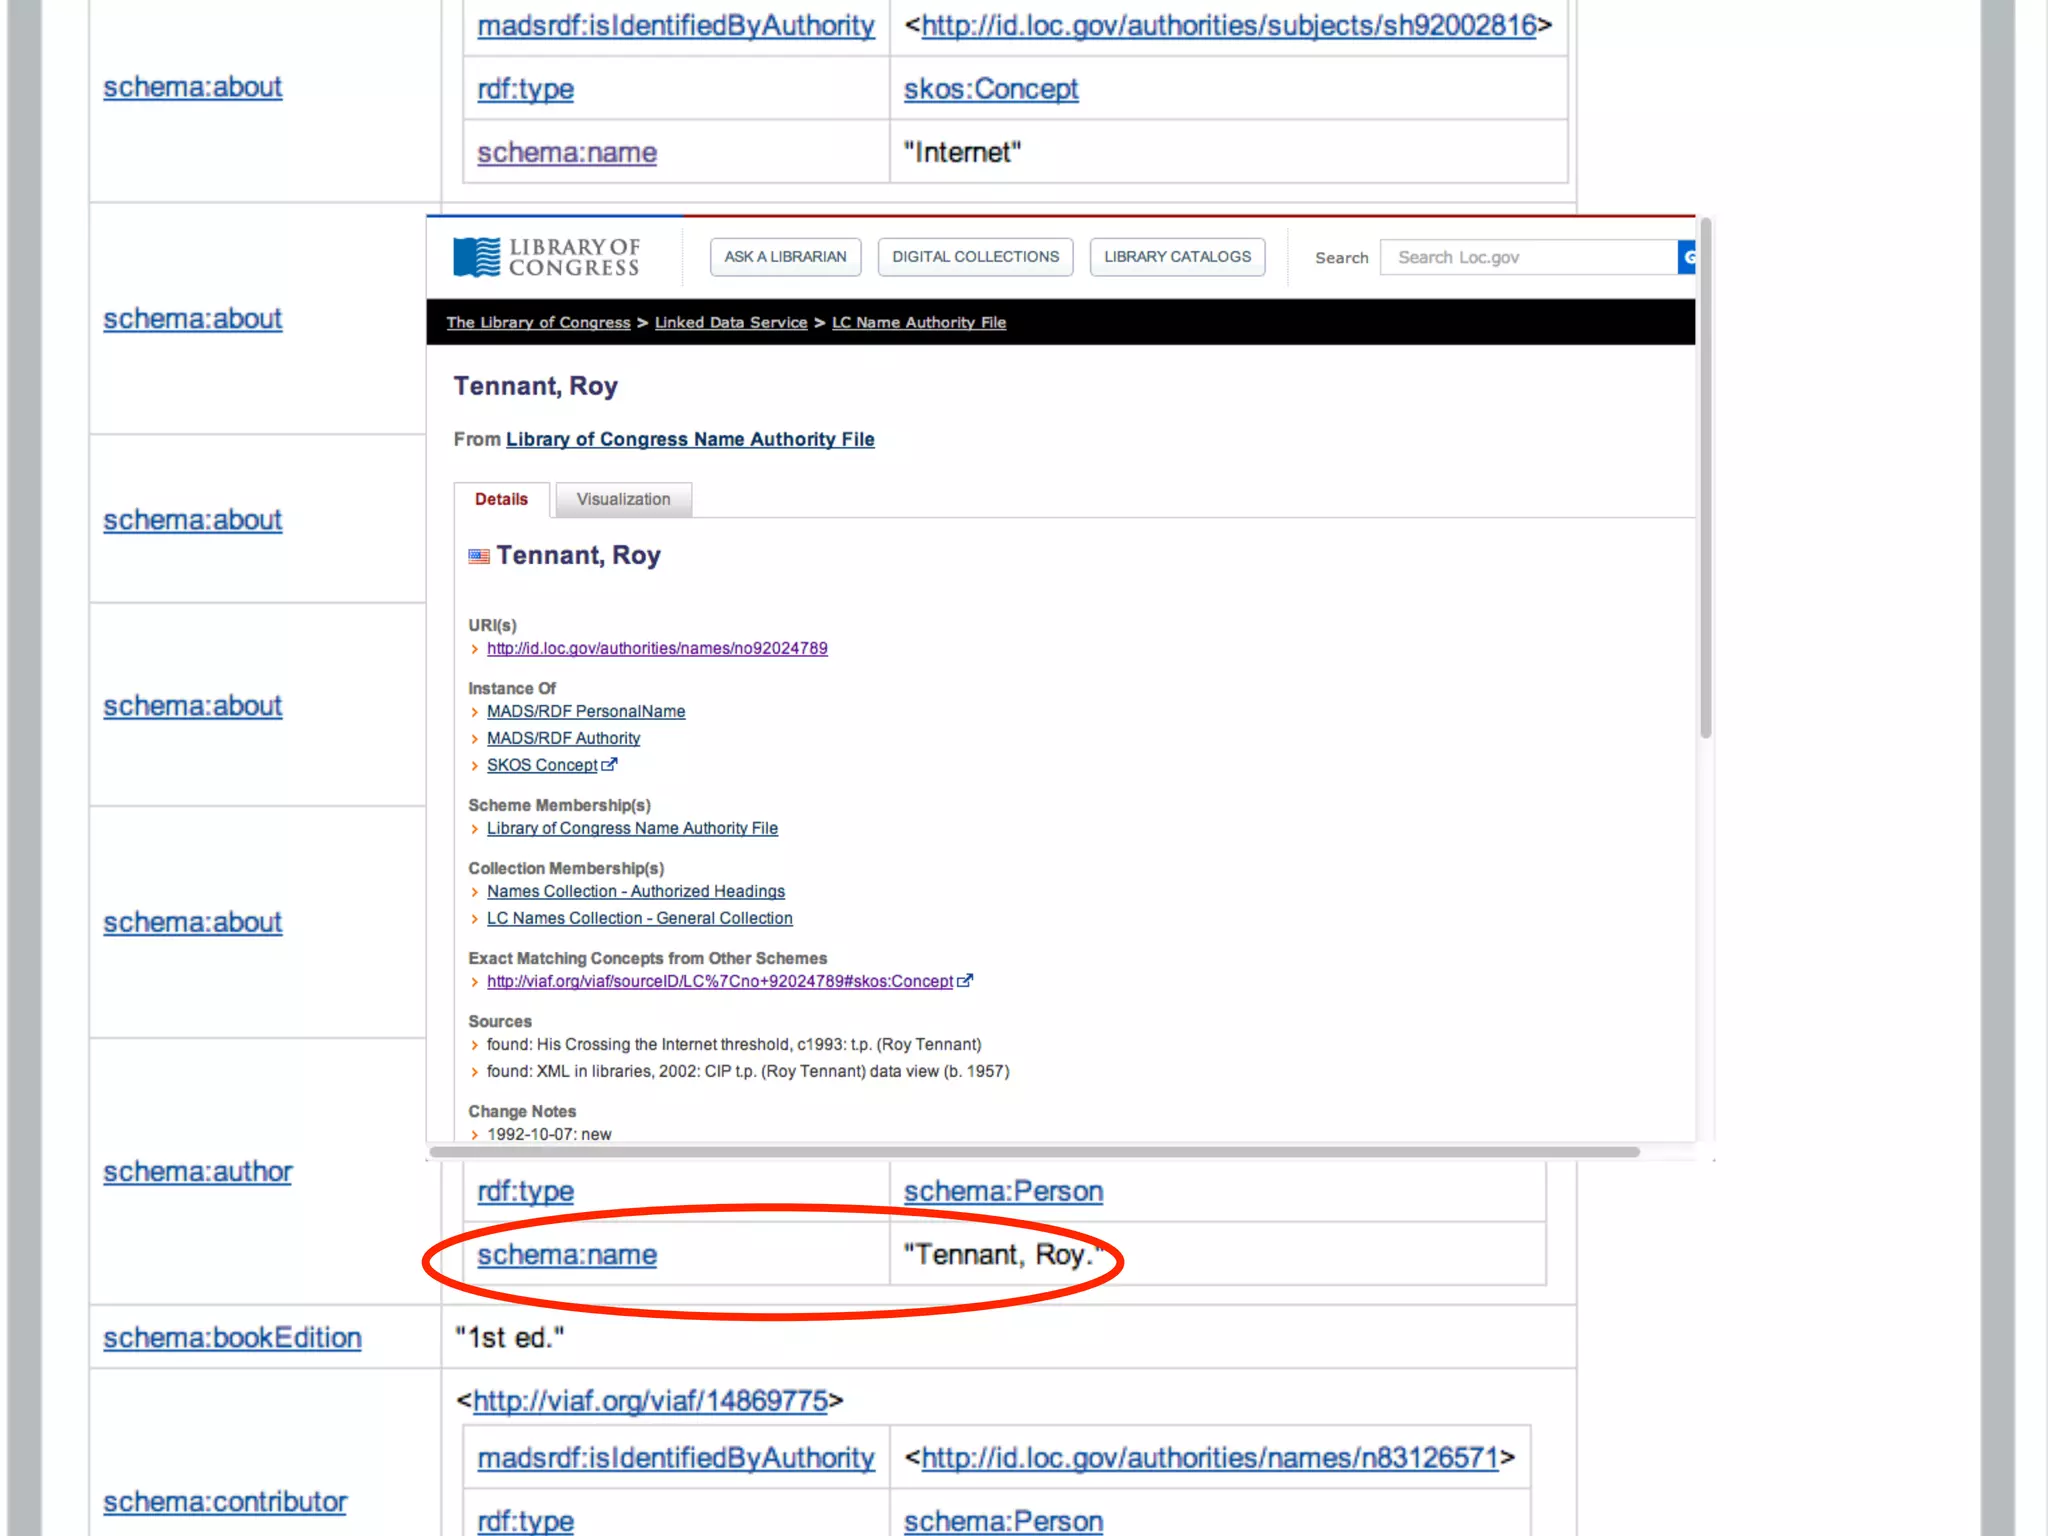Focus the Search Loc.gov input field

[x=1528, y=257]
